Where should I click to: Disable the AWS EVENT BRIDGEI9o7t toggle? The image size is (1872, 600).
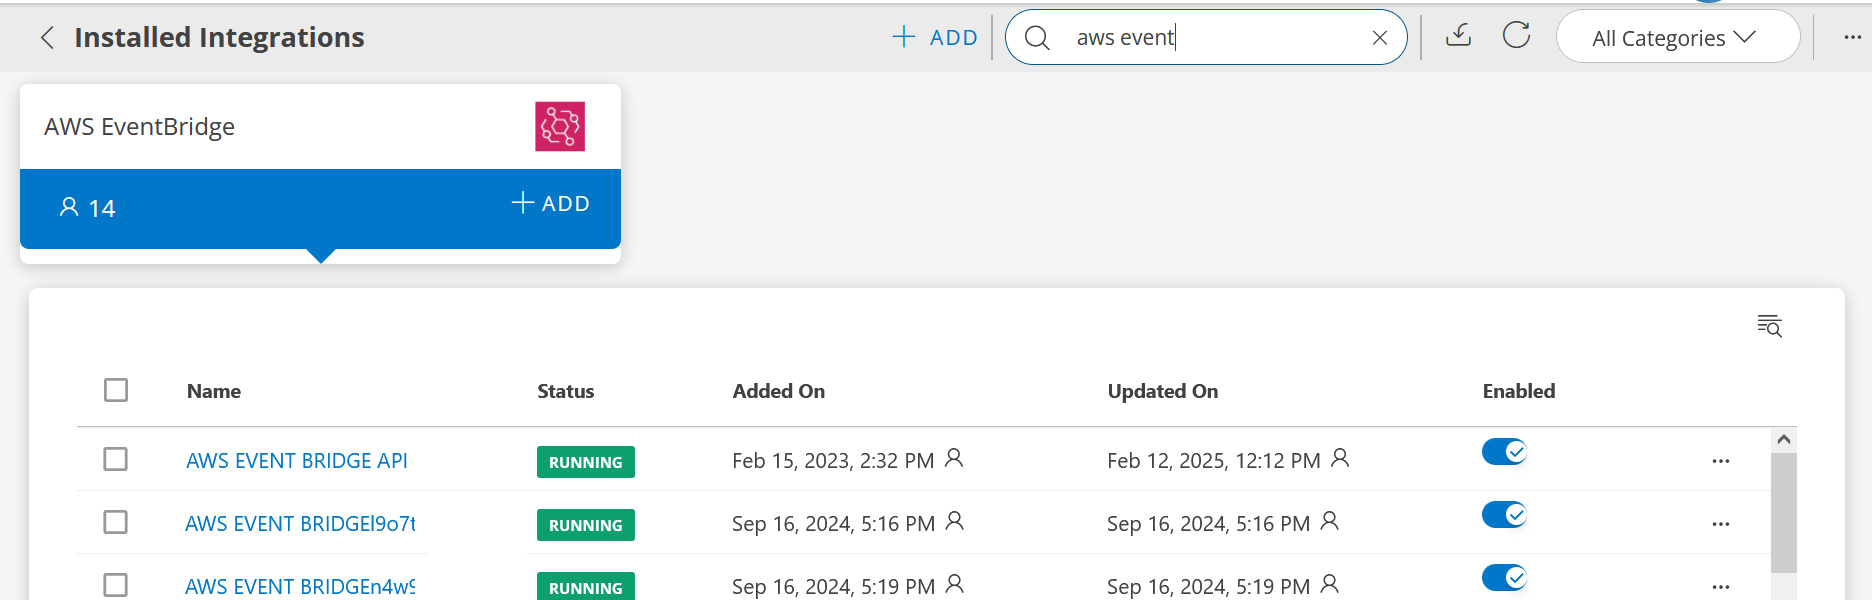1504,515
